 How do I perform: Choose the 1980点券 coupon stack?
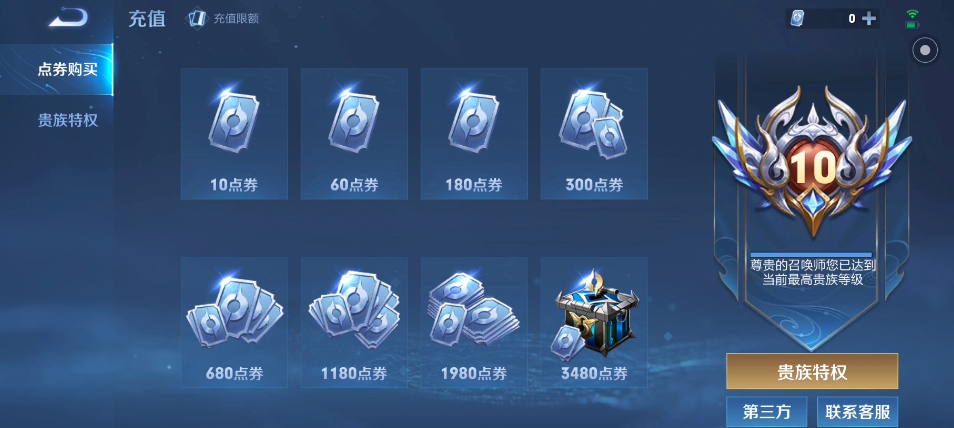point(474,322)
